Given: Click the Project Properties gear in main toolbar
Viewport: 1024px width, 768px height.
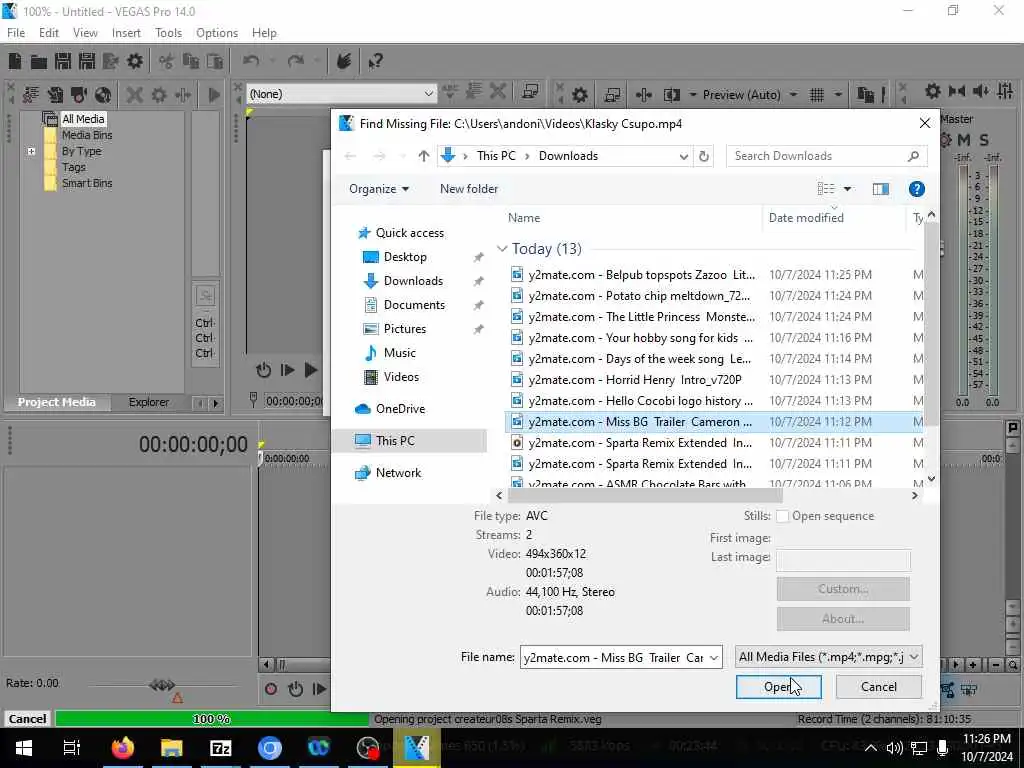Looking at the screenshot, I should [135, 61].
